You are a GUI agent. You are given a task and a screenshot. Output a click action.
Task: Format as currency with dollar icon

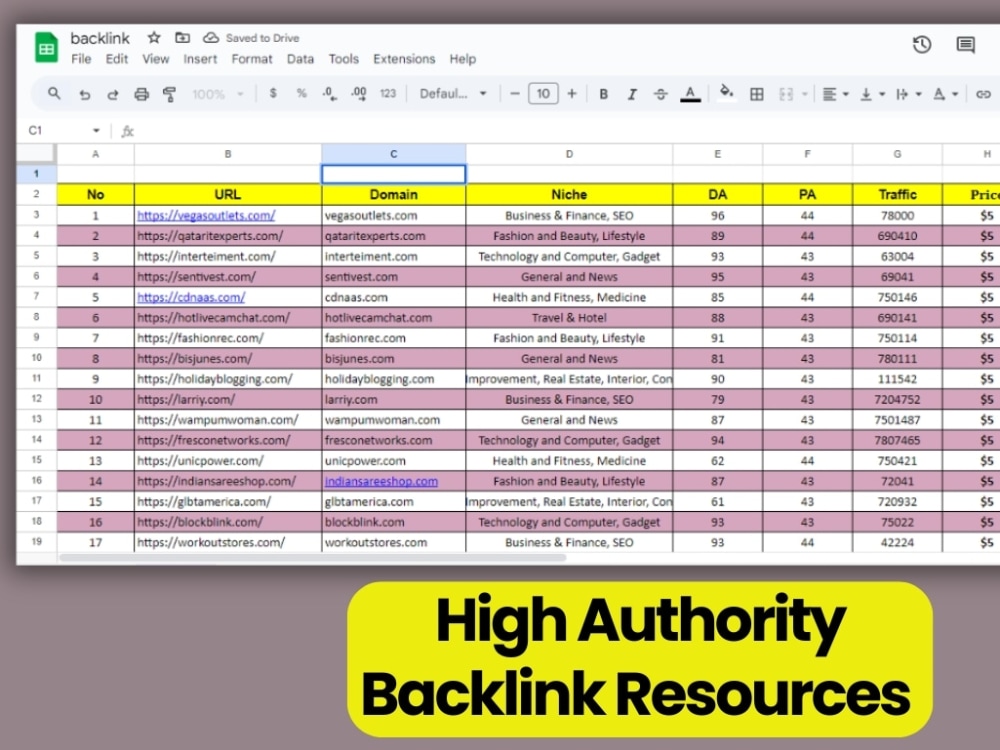click(273, 94)
